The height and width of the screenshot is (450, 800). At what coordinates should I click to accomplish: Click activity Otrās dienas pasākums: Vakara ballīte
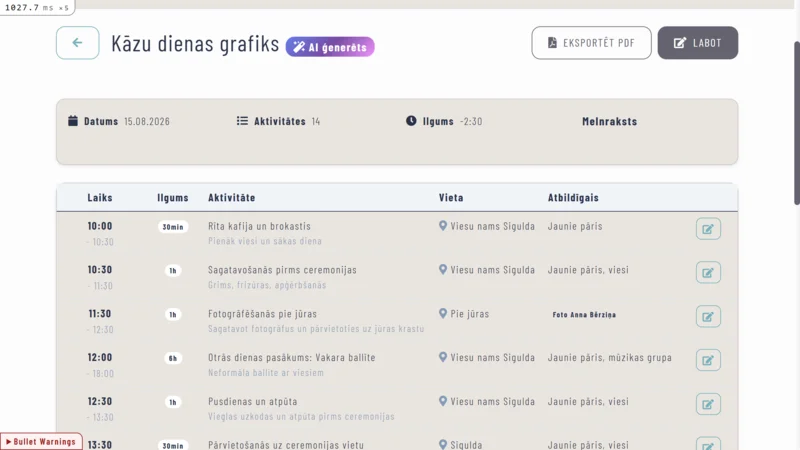[292, 358]
